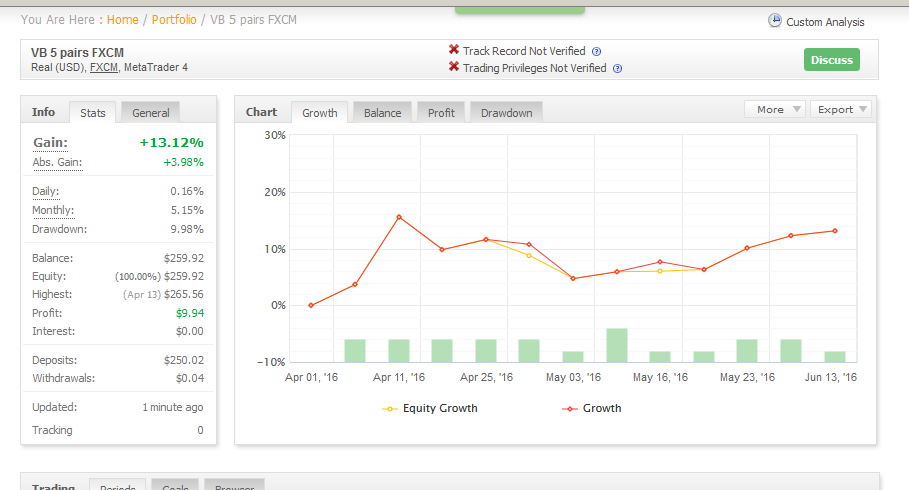The width and height of the screenshot is (909, 490).
Task: Click the Withdrawals $0.04 value
Action: click(x=190, y=378)
